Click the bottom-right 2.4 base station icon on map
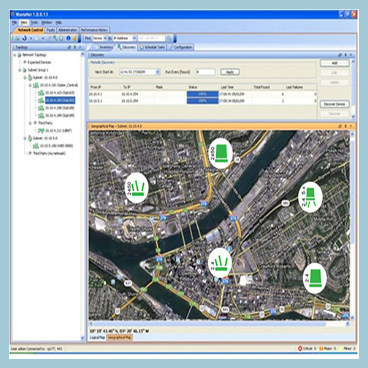368x368 pixels. pyautogui.click(x=314, y=278)
